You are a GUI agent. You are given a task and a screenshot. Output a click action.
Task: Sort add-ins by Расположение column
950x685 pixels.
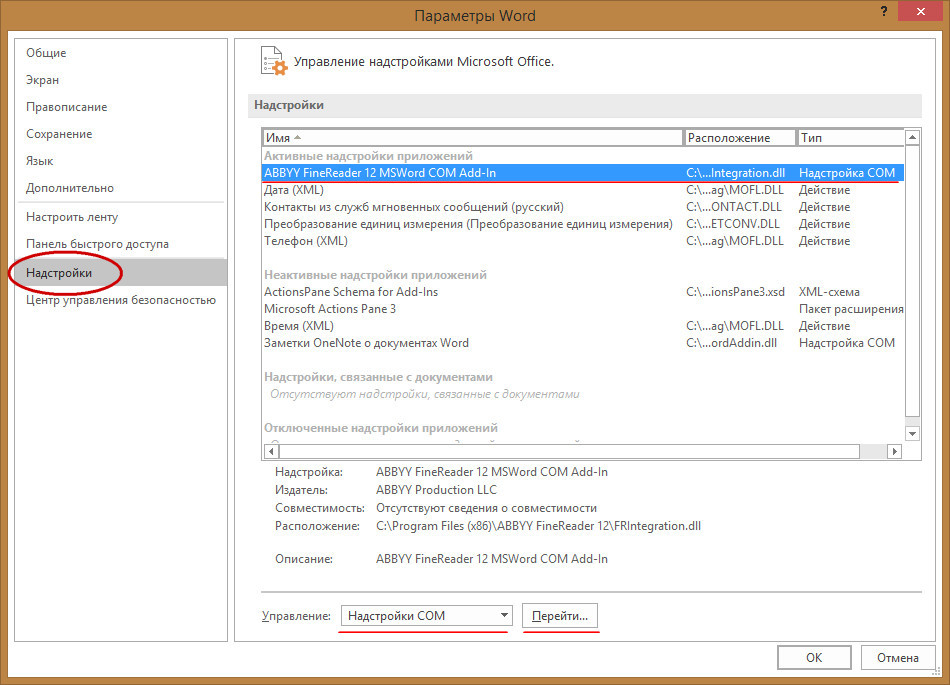(x=740, y=137)
